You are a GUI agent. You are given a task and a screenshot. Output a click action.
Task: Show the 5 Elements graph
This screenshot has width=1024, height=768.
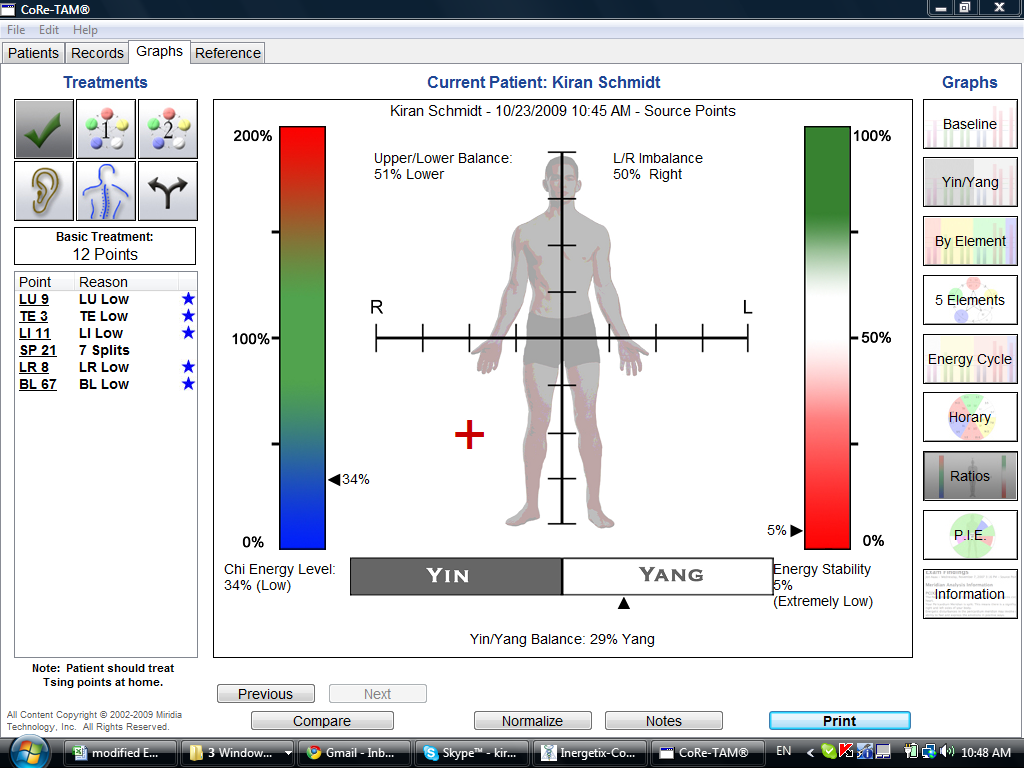tap(970, 300)
